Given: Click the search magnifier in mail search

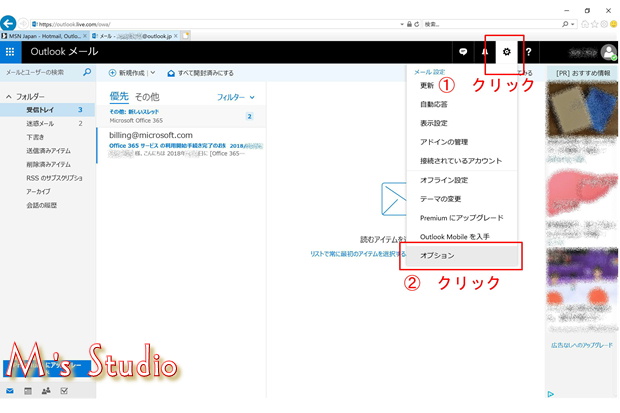Looking at the screenshot, I should (87, 72).
